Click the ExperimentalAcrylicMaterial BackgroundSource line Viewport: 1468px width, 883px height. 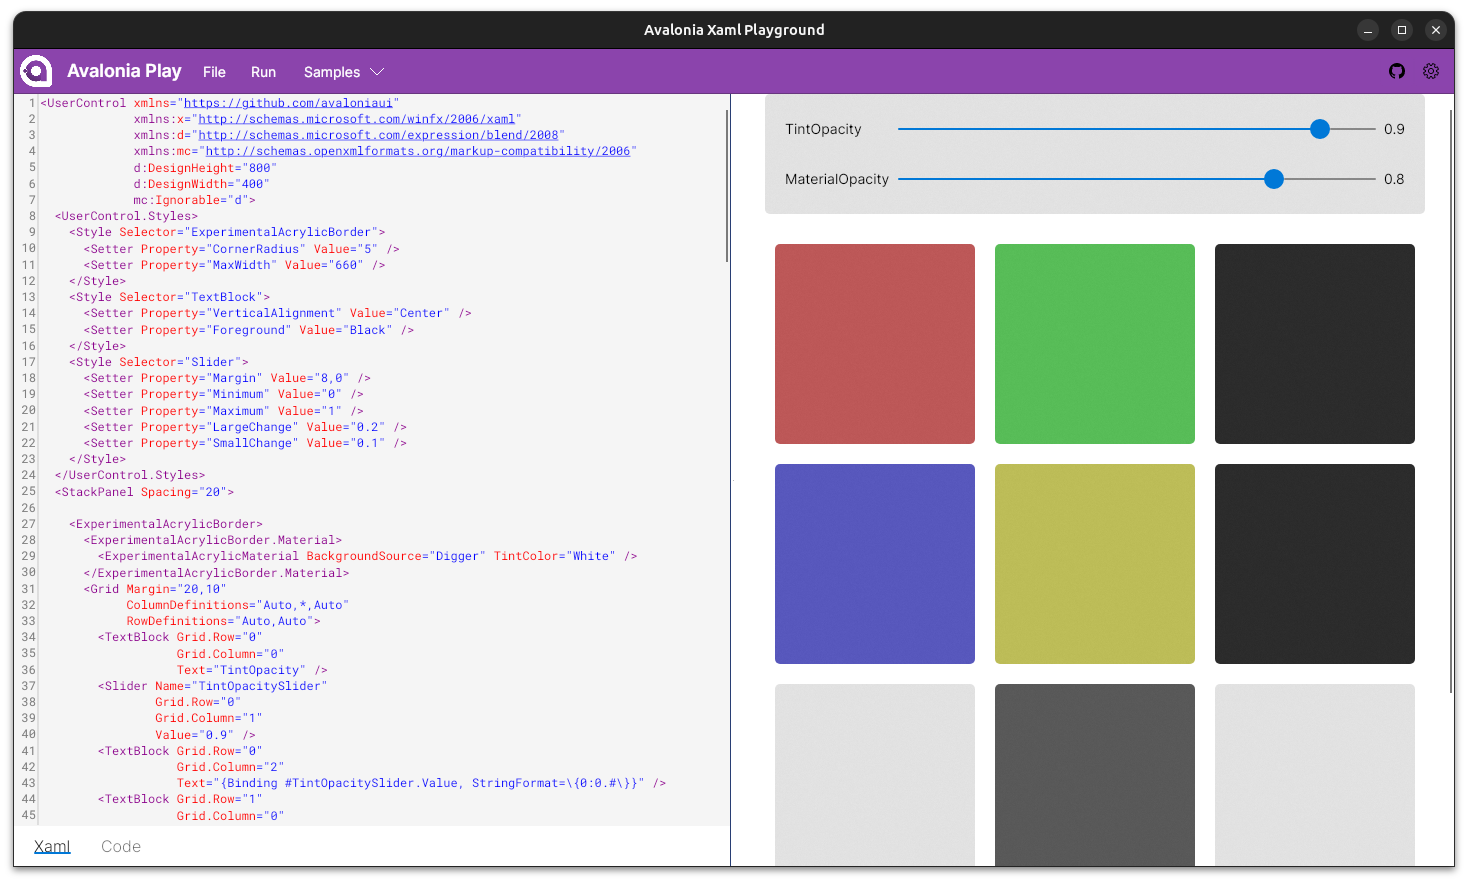[367, 556]
